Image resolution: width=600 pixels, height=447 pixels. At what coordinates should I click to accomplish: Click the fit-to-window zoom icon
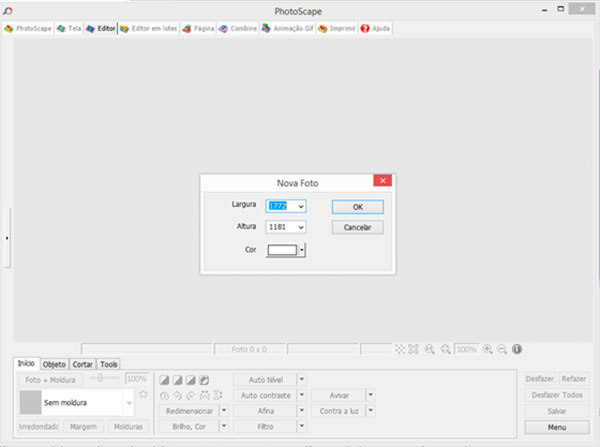(x=445, y=349)
